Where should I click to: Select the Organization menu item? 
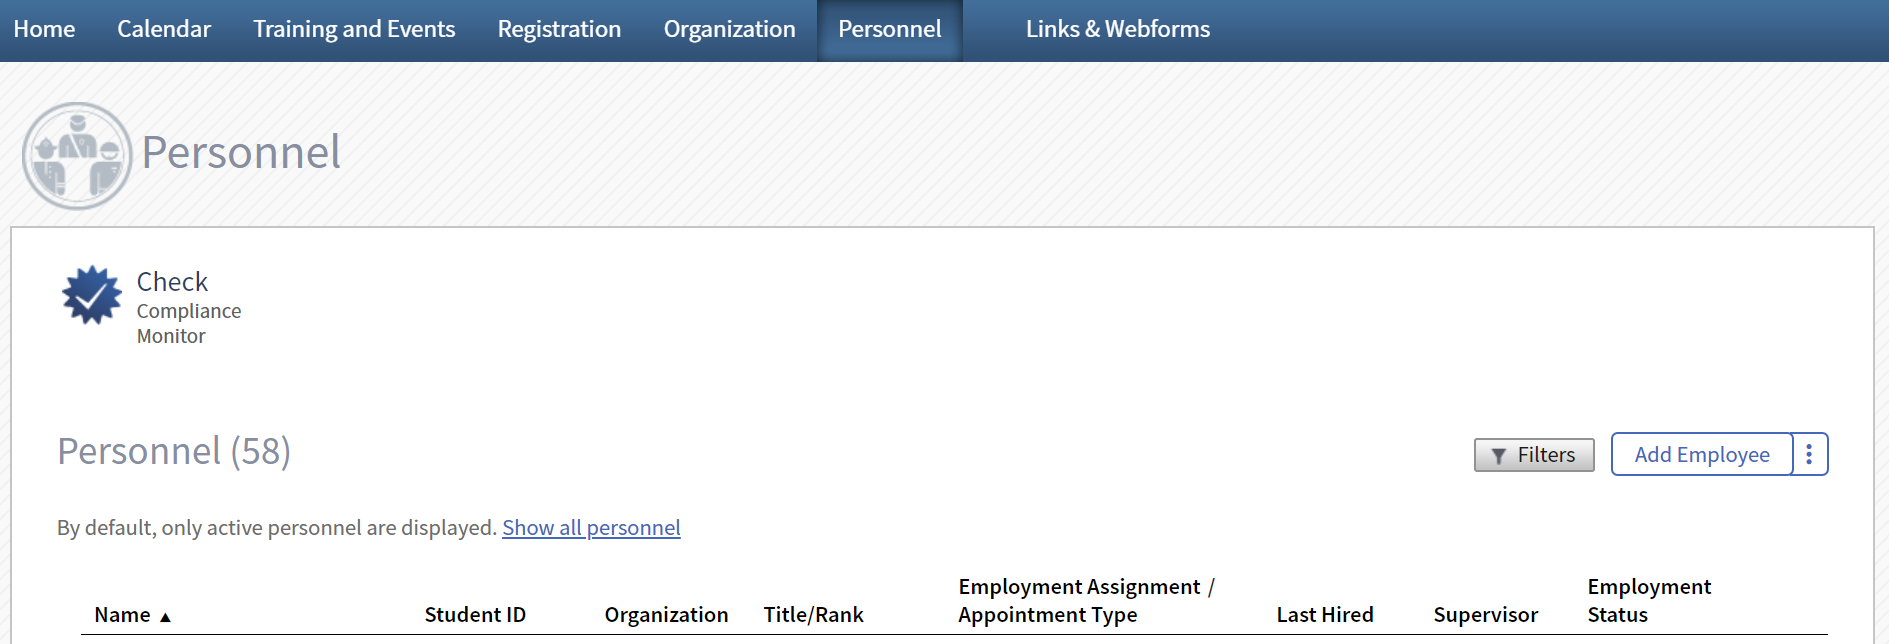coord(729,29)
